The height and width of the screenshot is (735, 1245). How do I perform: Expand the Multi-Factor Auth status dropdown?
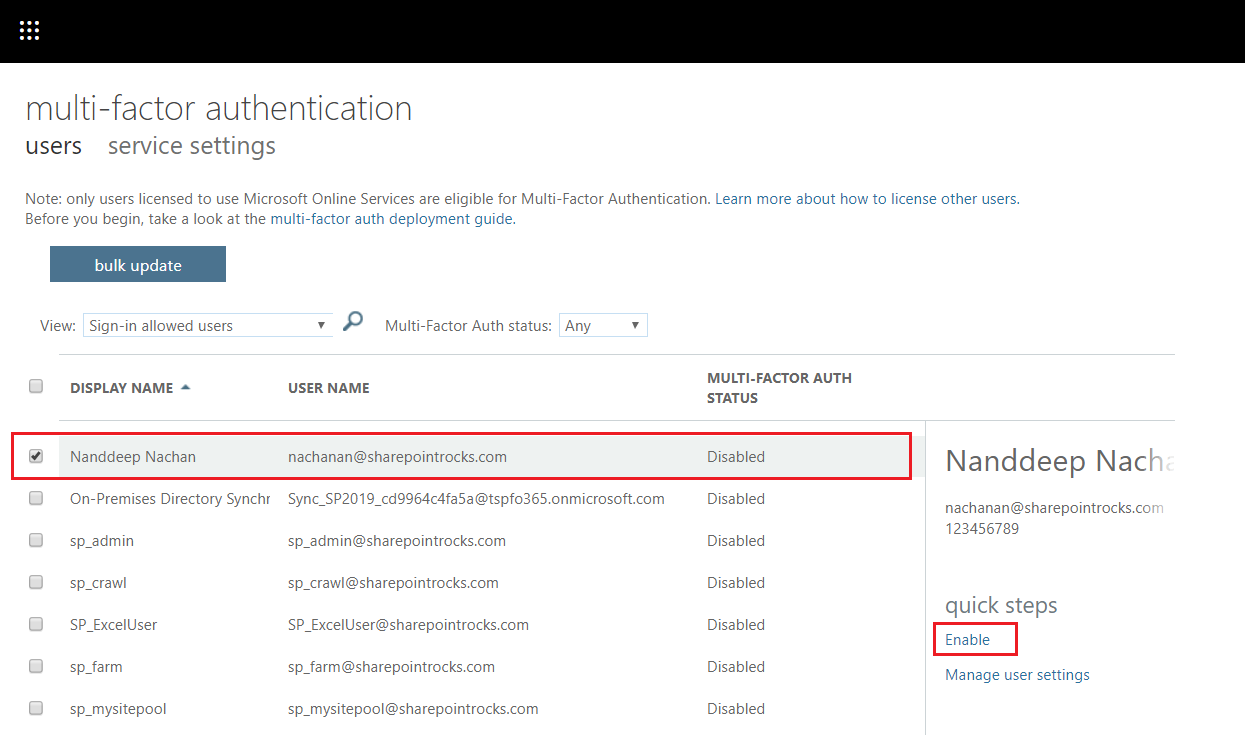pyautogui.click(x=603, y=326)
